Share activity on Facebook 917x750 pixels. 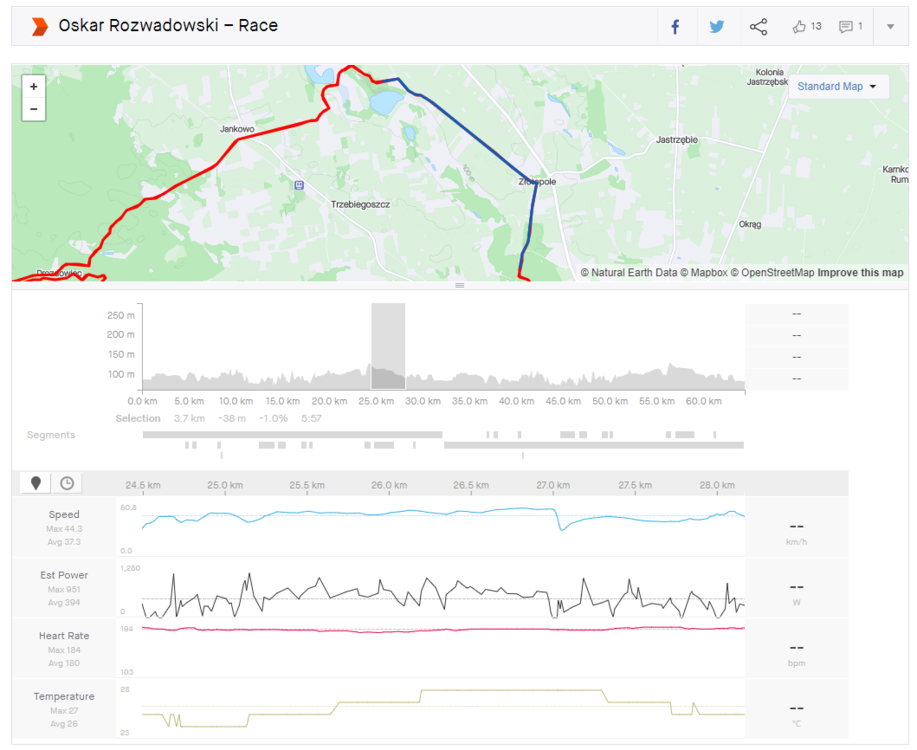675,27
